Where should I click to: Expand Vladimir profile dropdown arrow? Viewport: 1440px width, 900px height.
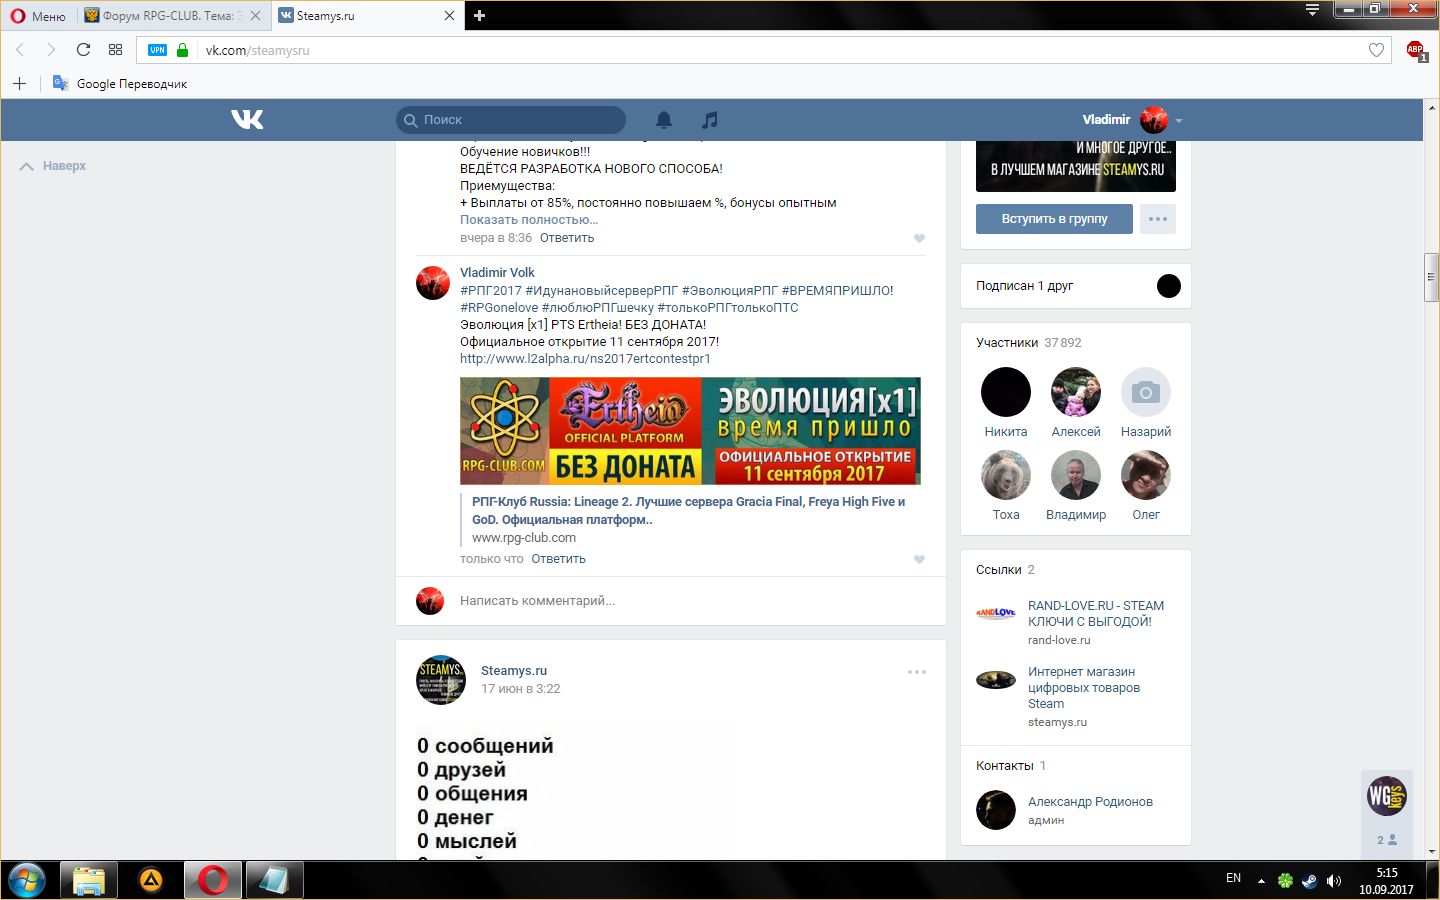point(1179,120)
